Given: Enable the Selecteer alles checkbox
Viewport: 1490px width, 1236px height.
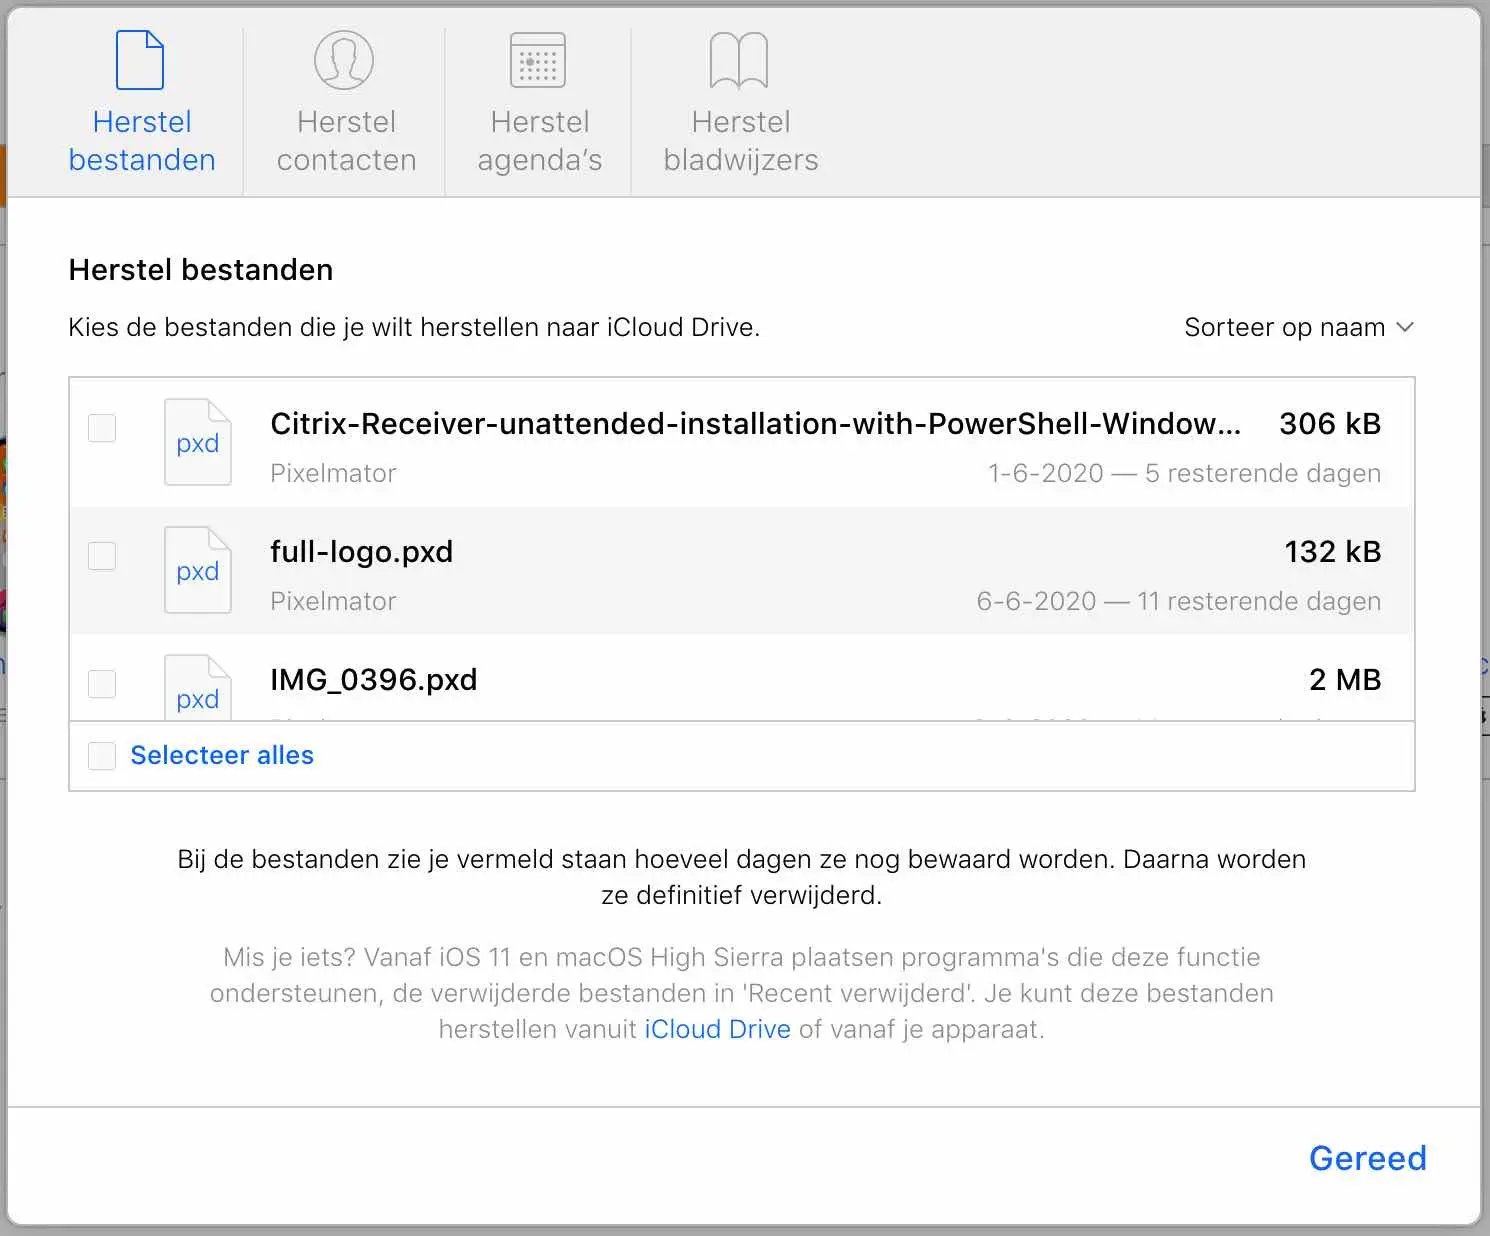Looking at the screenshot, I should point(102,756).
